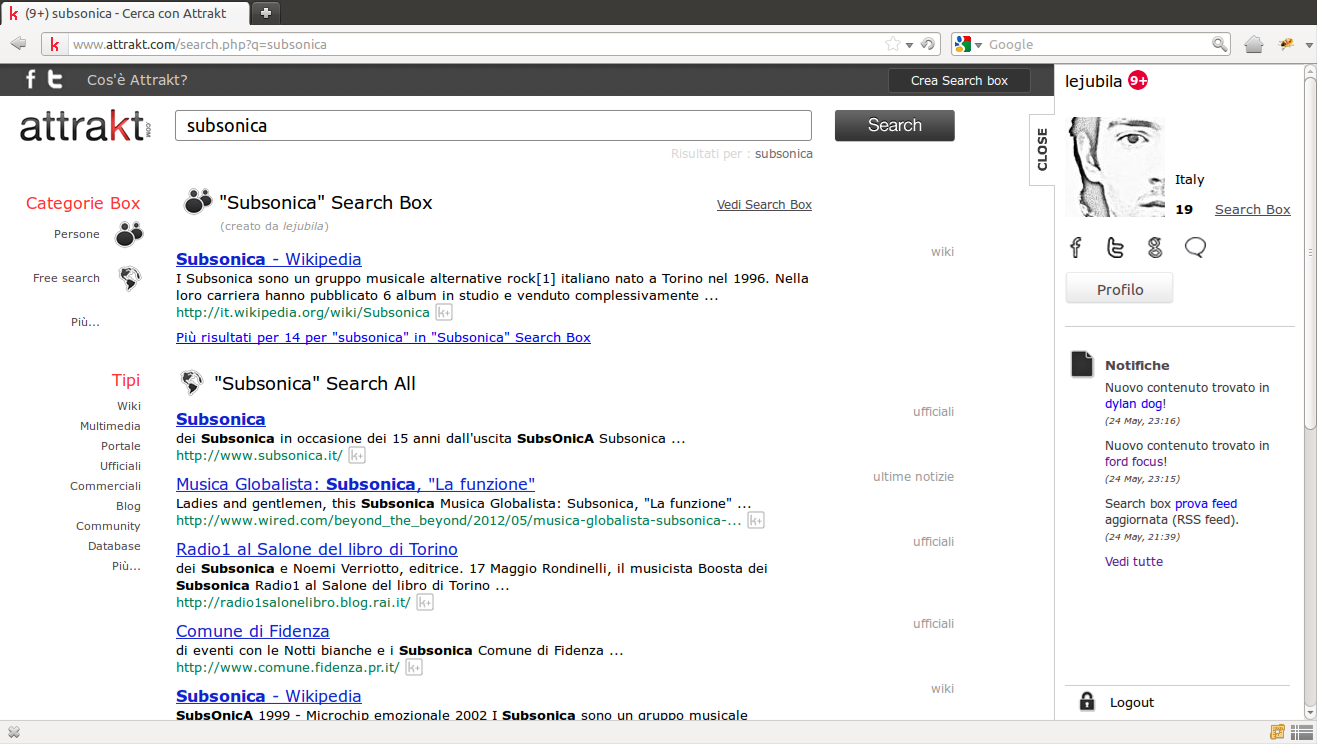
Task: Open Più risultati per 14 link
Action: point(383,337)
